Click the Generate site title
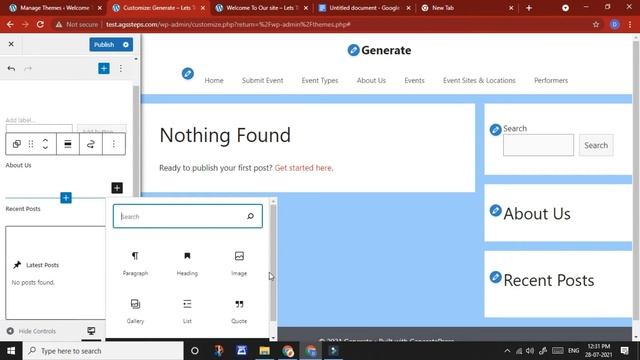Viewport: 640px width, 360px height. [386, 50]
